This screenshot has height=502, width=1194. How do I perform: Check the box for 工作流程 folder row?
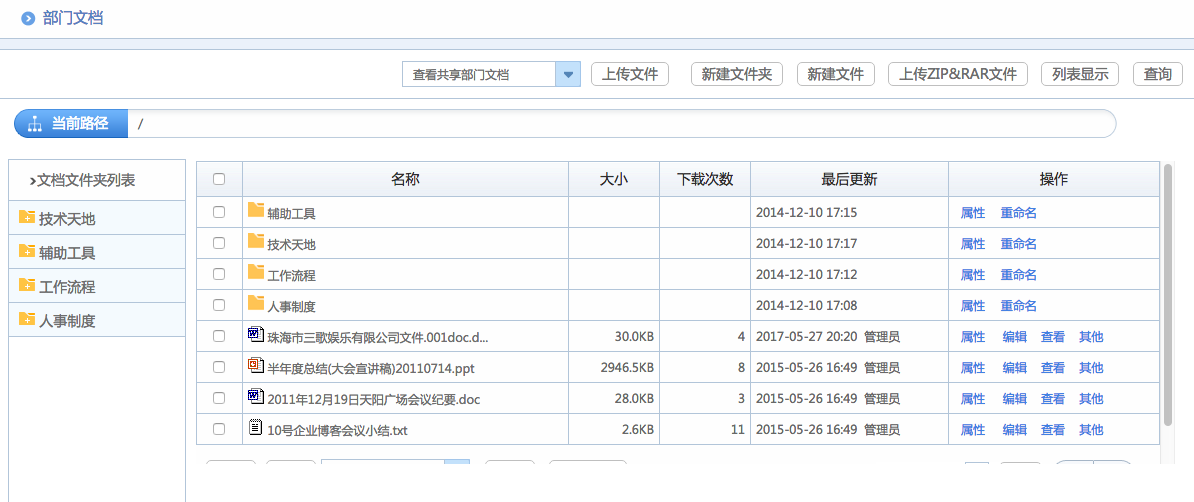pos(219,274)
